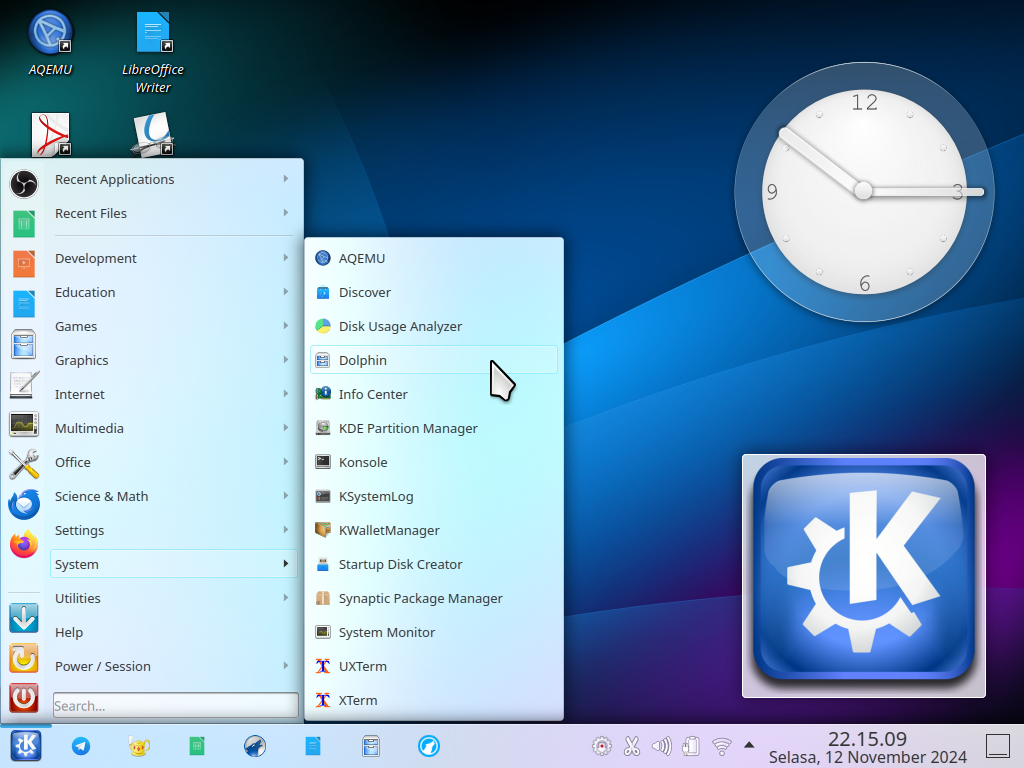Click the digital clock showing 22.15.09
The height and width of the screenshot is (768, 1024).
tap(867, 739)
